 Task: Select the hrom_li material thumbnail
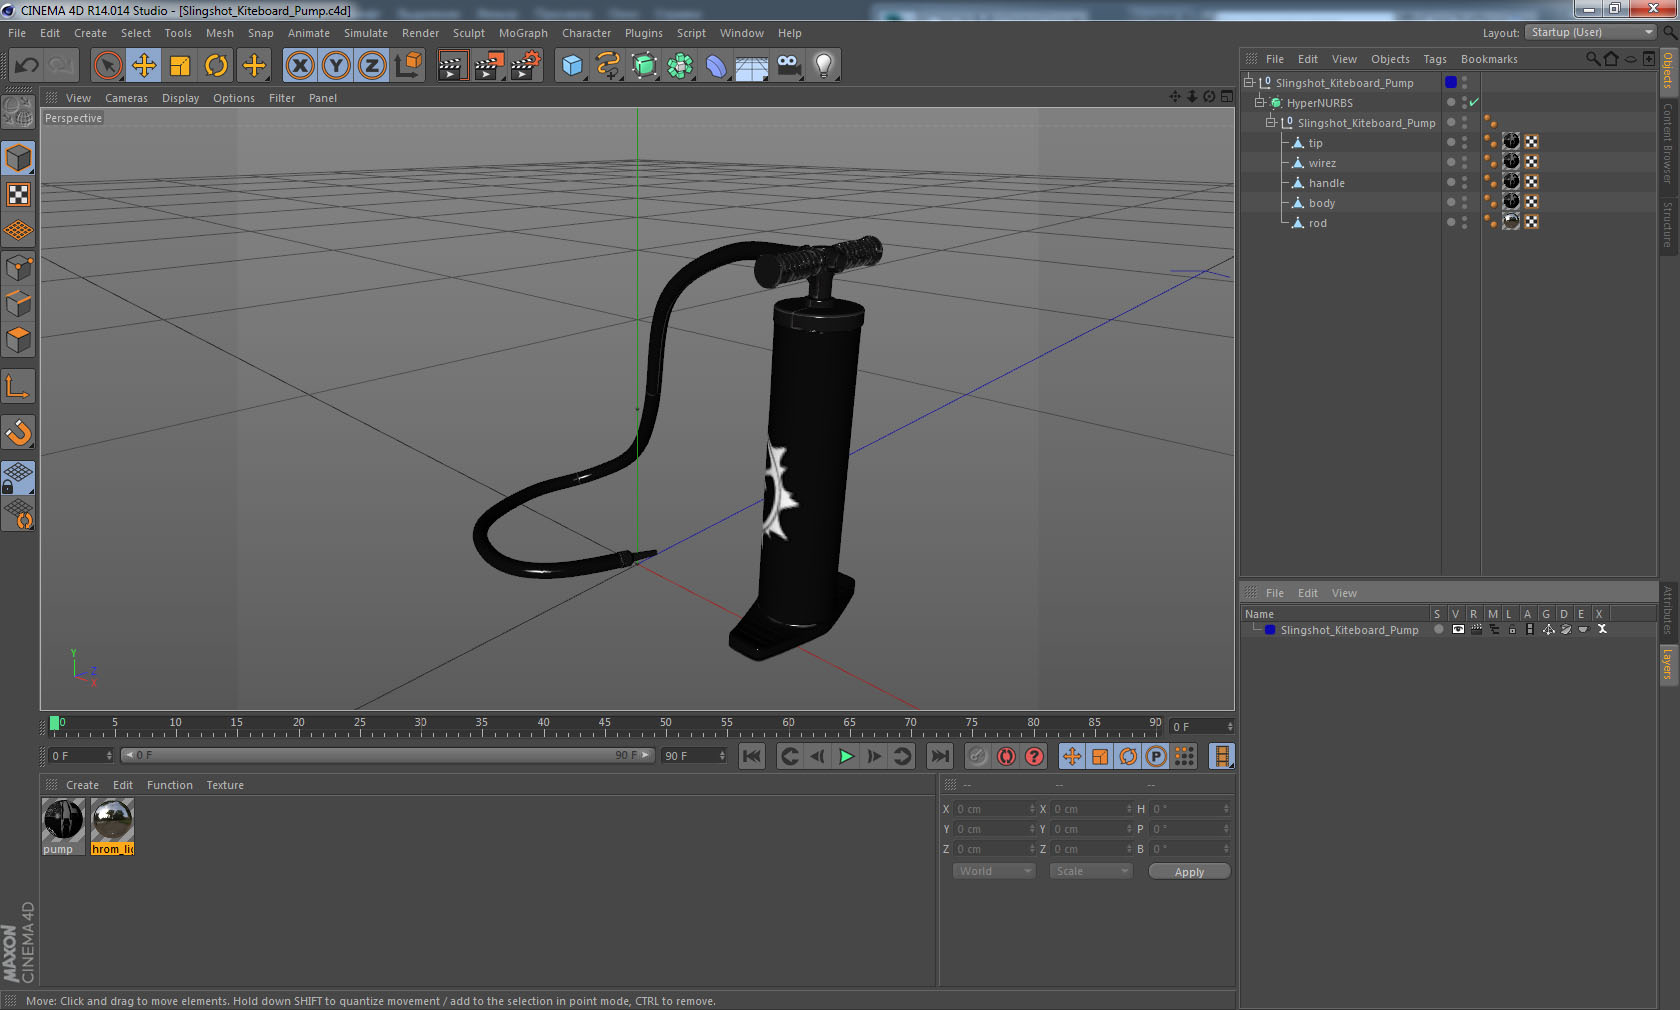(x=112, y=821)
